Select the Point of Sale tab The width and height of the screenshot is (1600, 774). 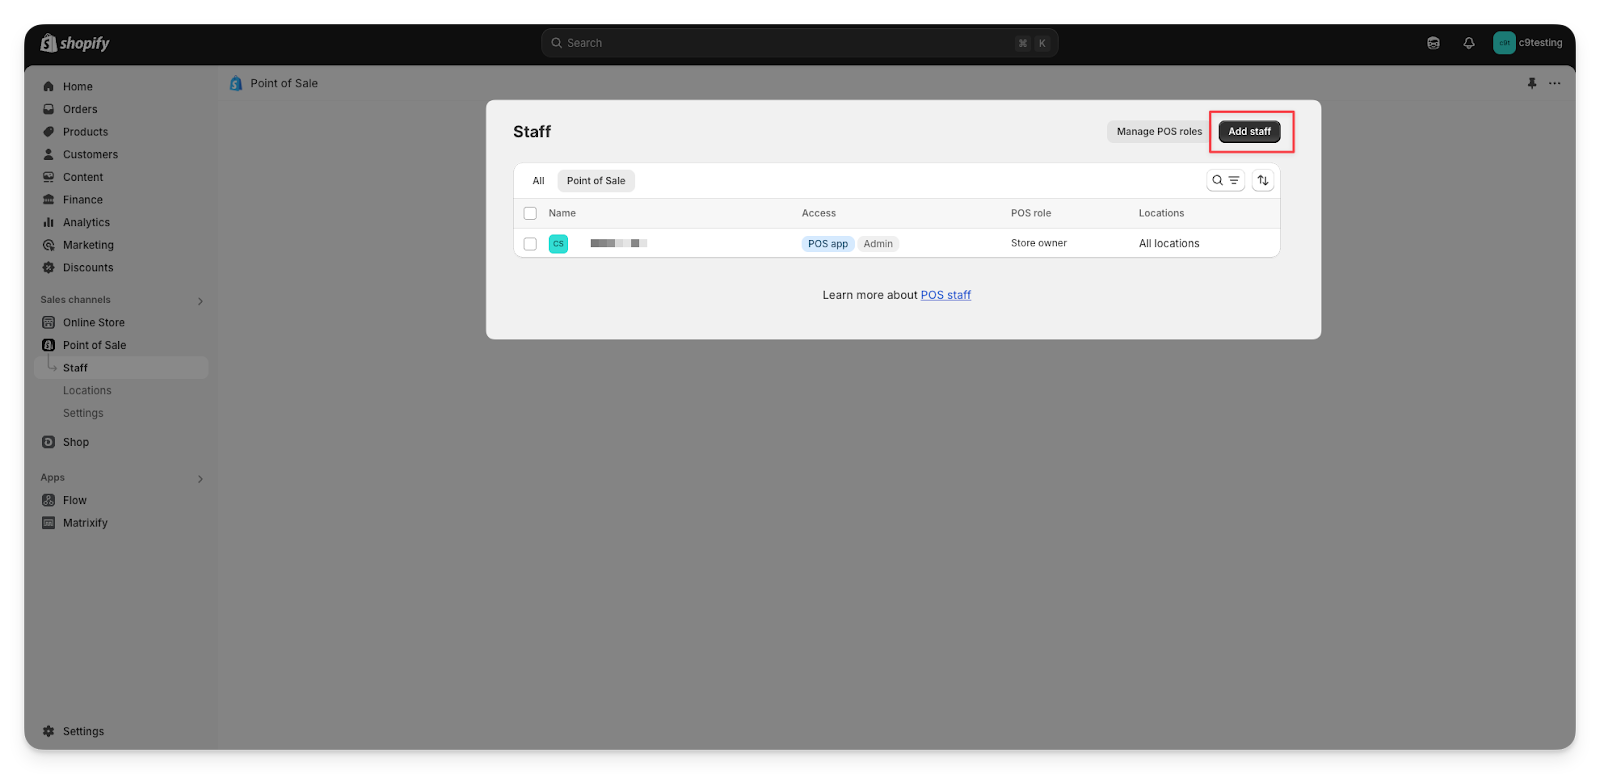(596, 181)
